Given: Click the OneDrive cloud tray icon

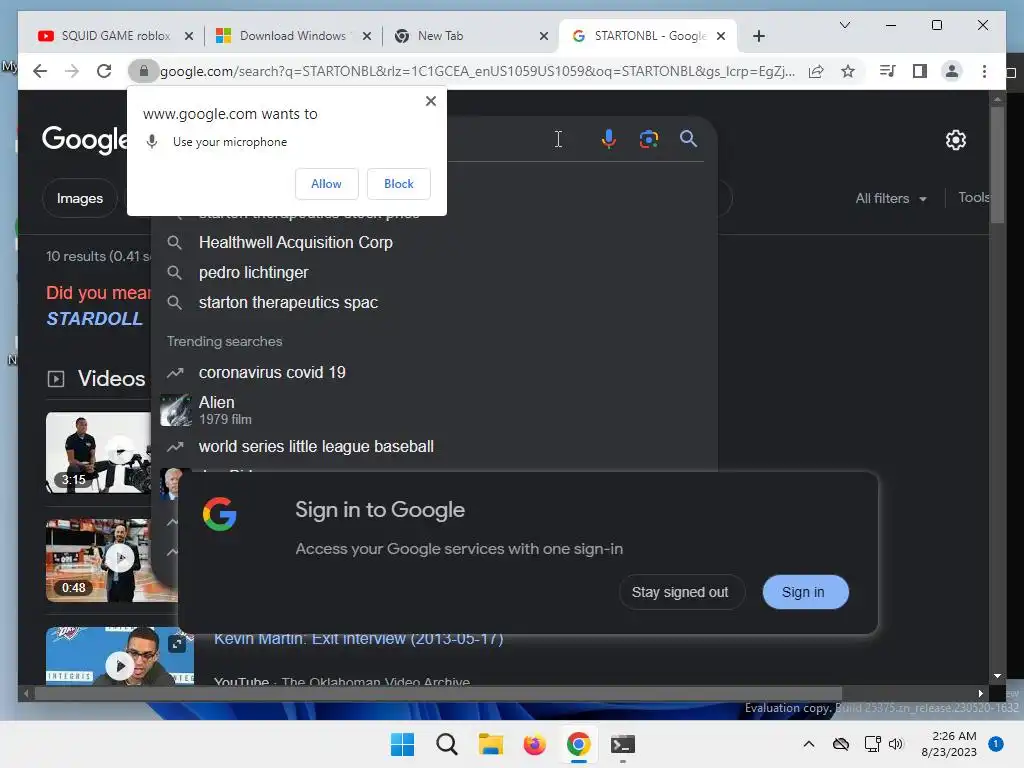Looking at the screenshot, I should (840, 744).
